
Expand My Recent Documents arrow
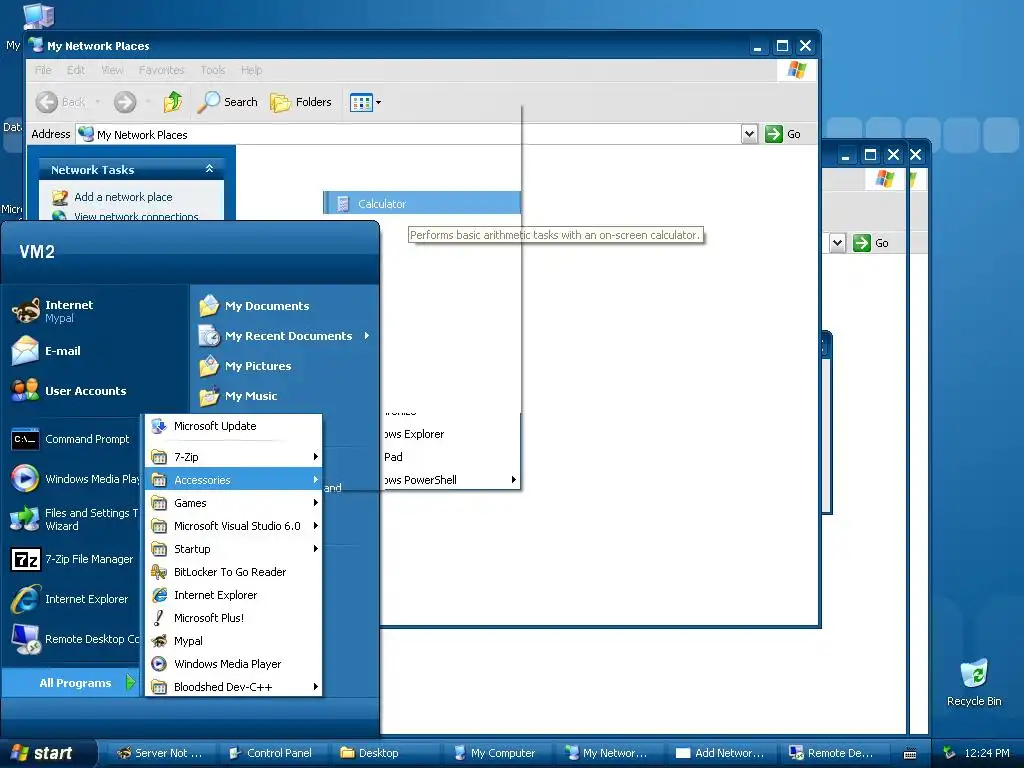[x=367, y=336]
